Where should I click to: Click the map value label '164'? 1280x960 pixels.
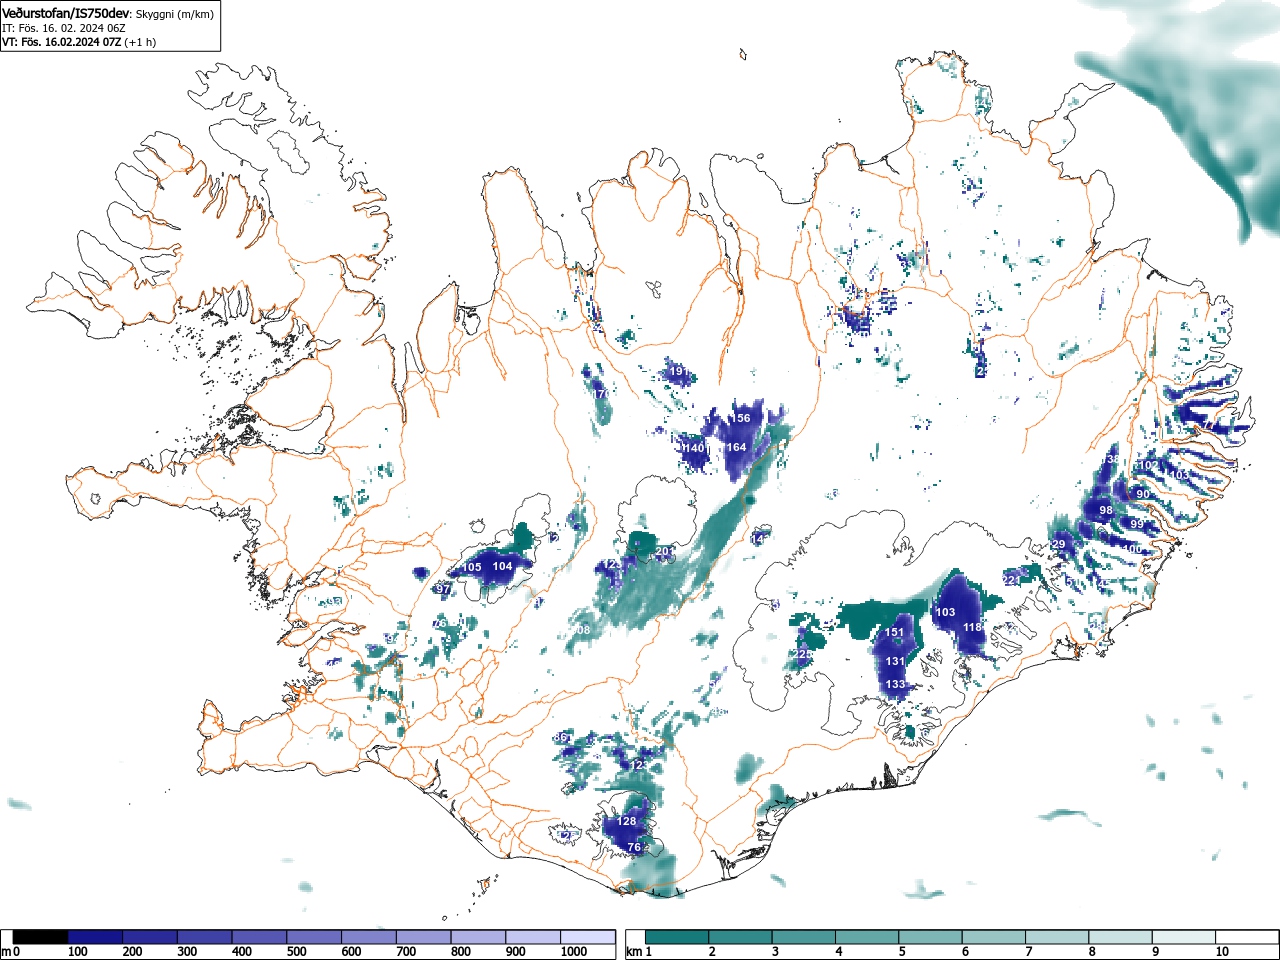(x=736, y=447)
